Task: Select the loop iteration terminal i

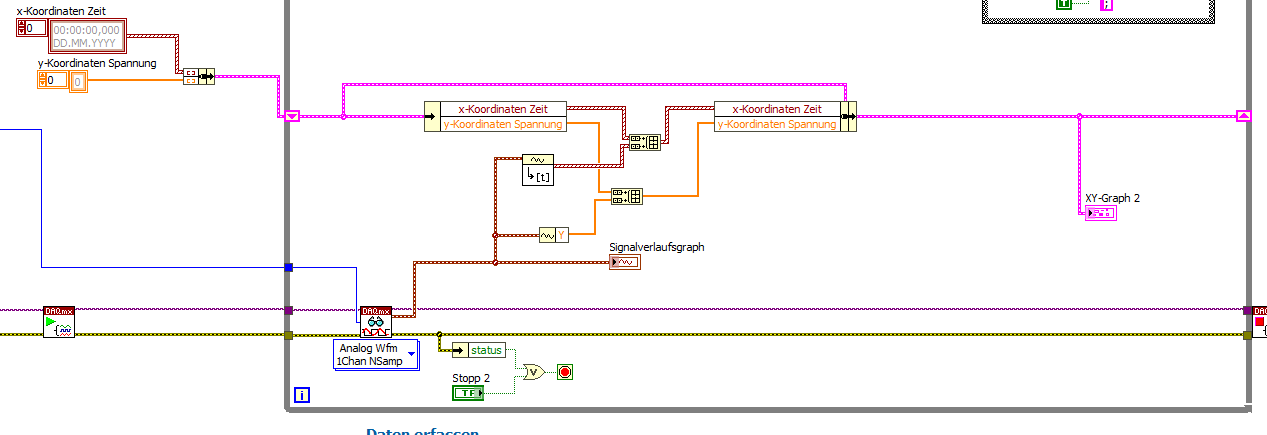Action: pos(302,395)
